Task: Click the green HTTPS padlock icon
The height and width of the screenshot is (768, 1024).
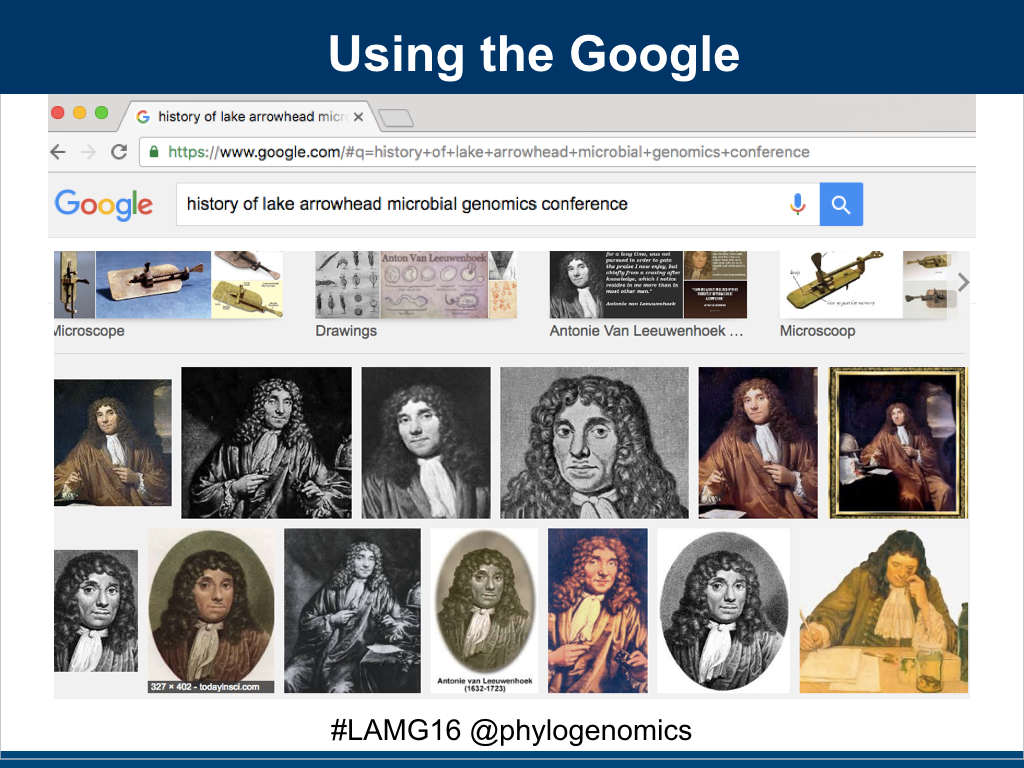Action: point(154,152)
